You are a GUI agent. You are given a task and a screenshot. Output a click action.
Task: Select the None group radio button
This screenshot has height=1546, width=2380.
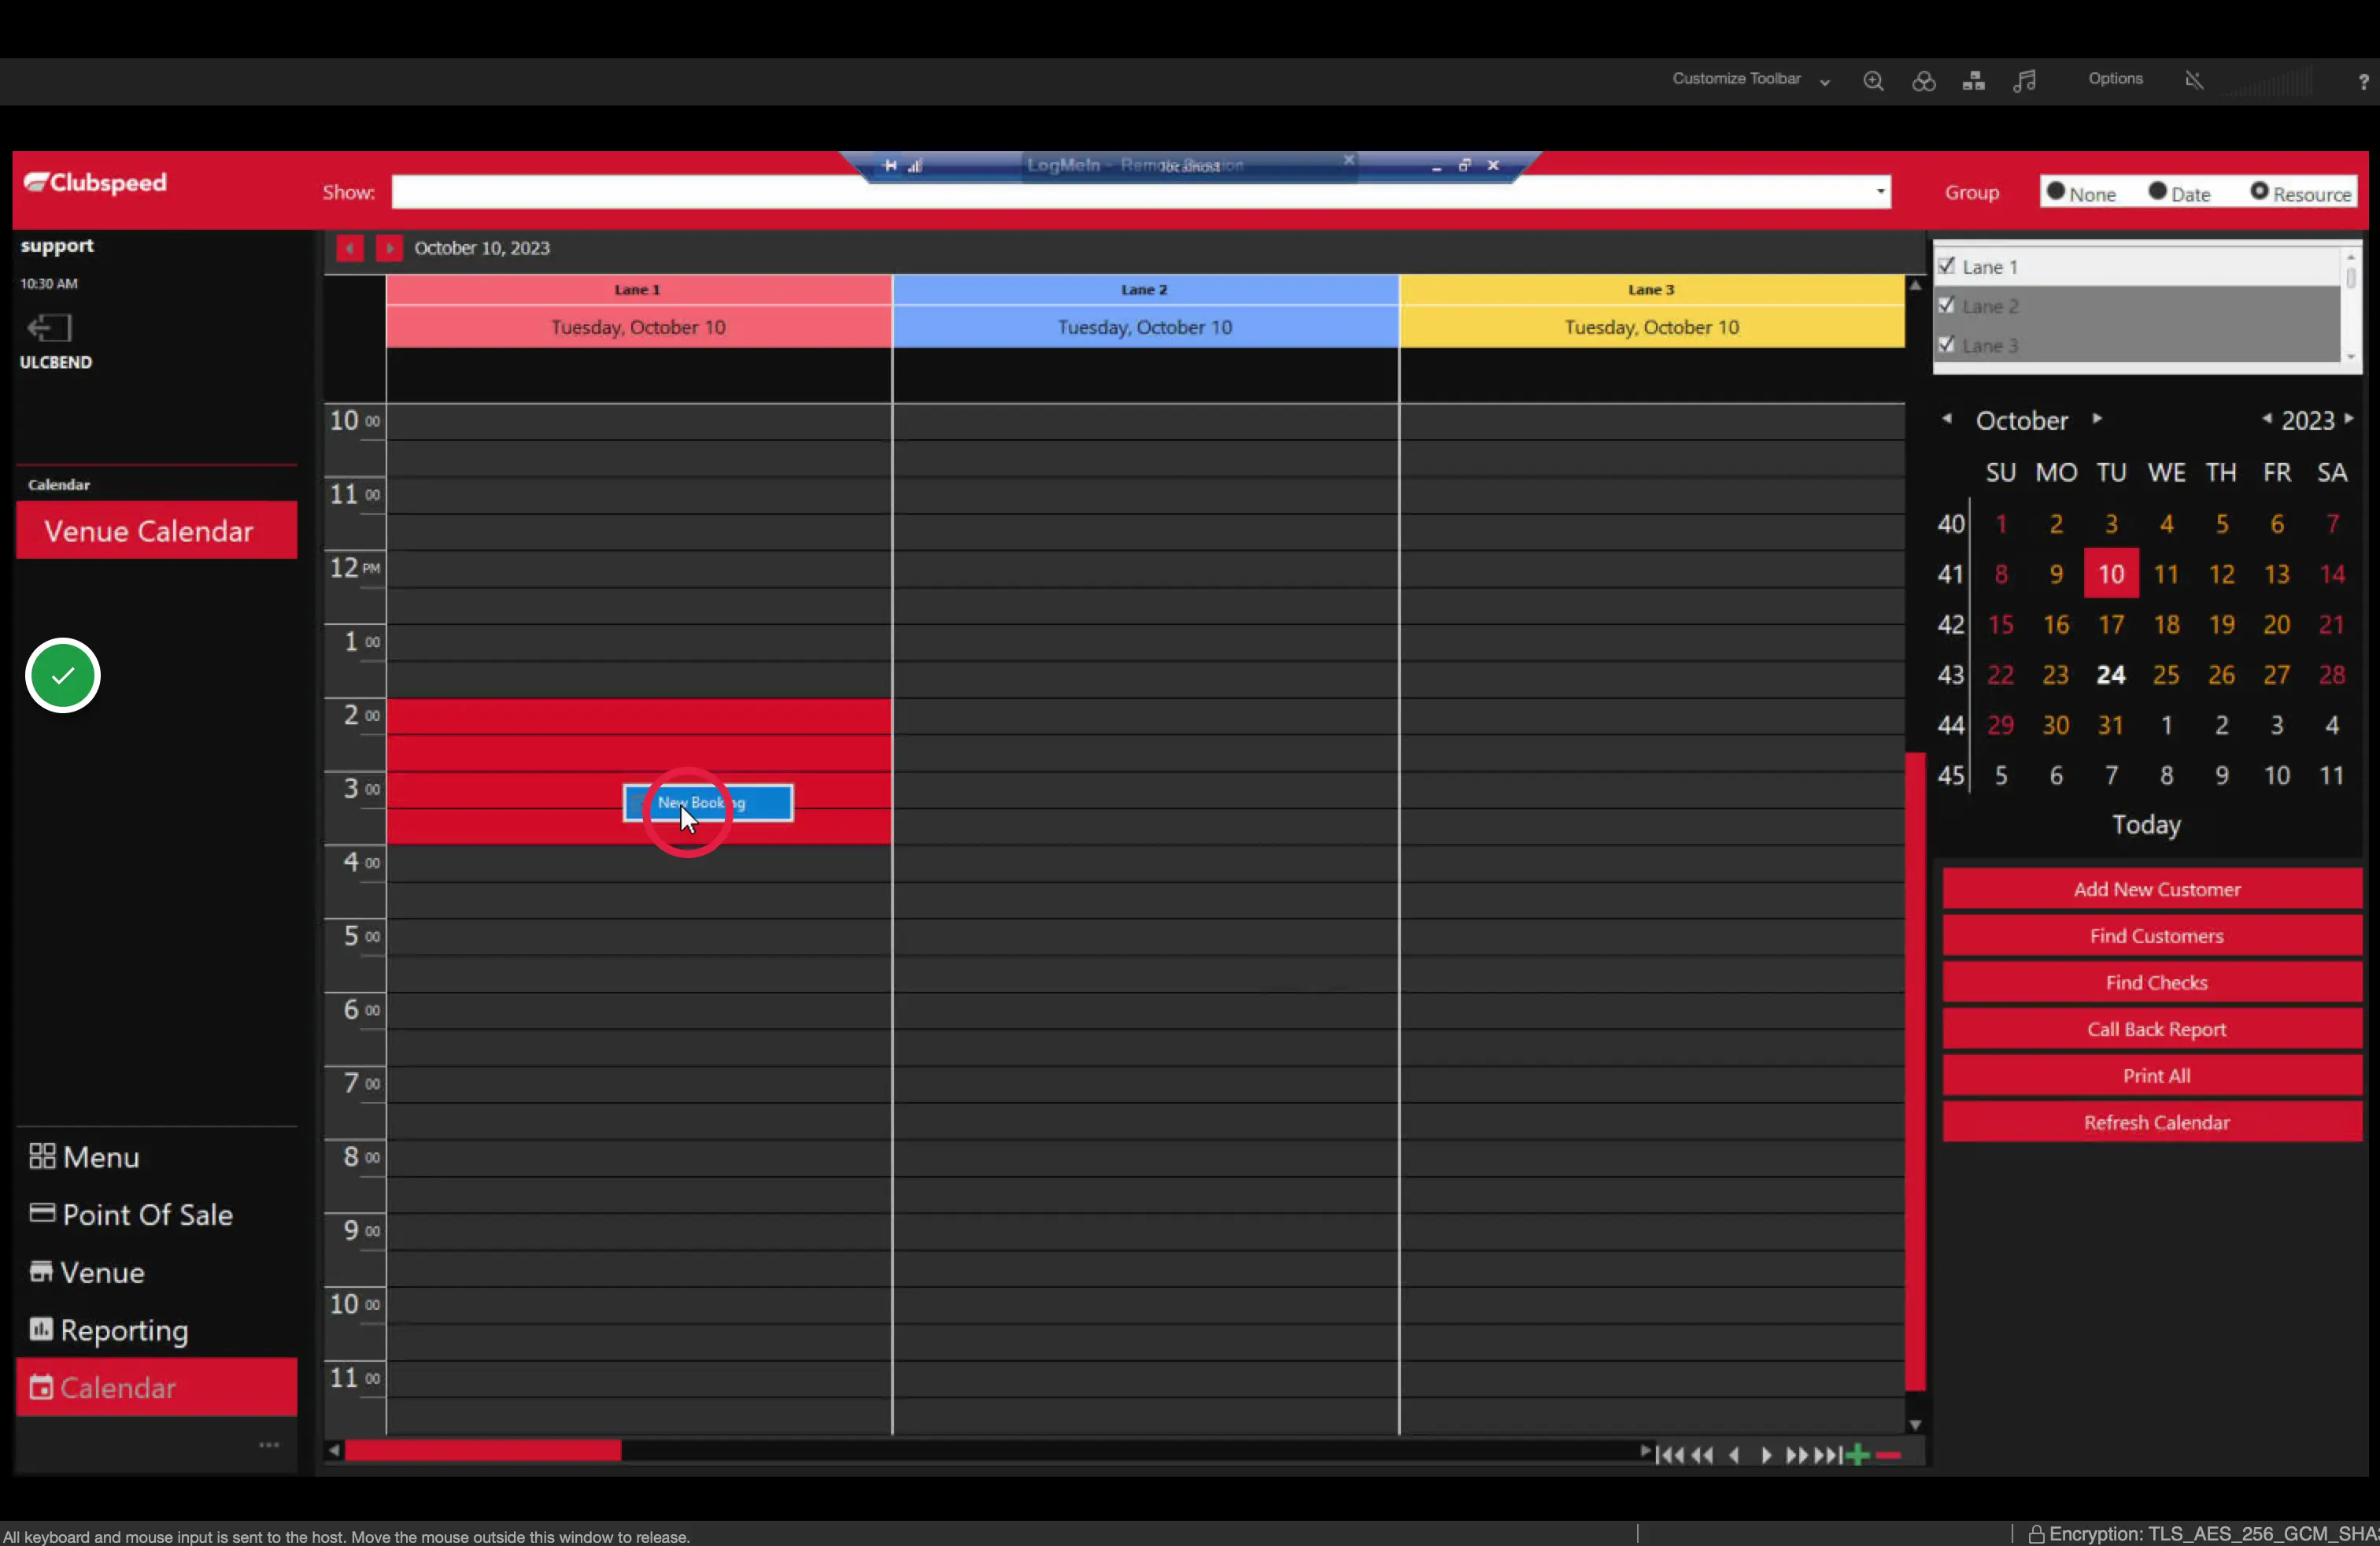click(2056, 191)
